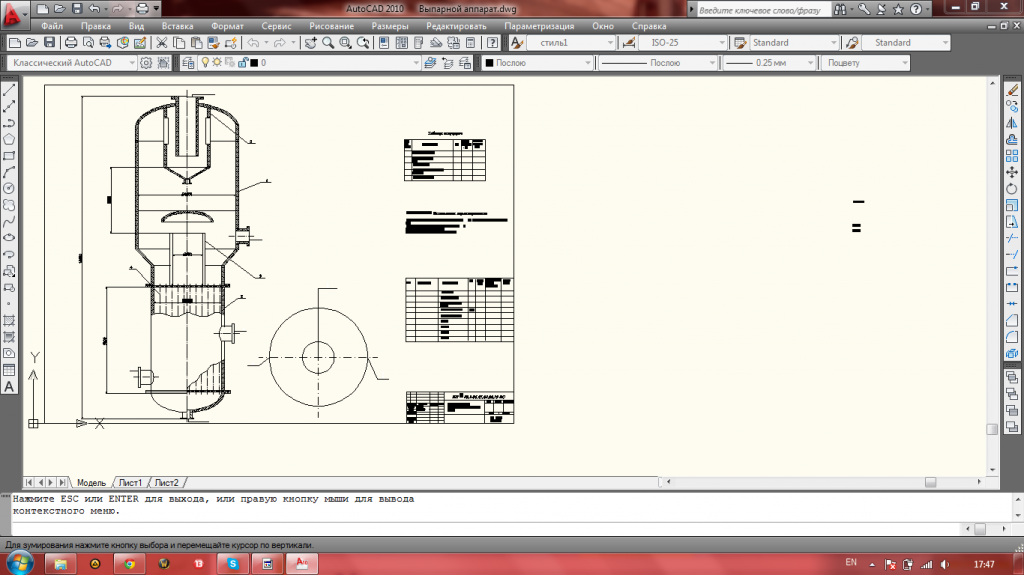Open Layer Properties Manager

188,63
